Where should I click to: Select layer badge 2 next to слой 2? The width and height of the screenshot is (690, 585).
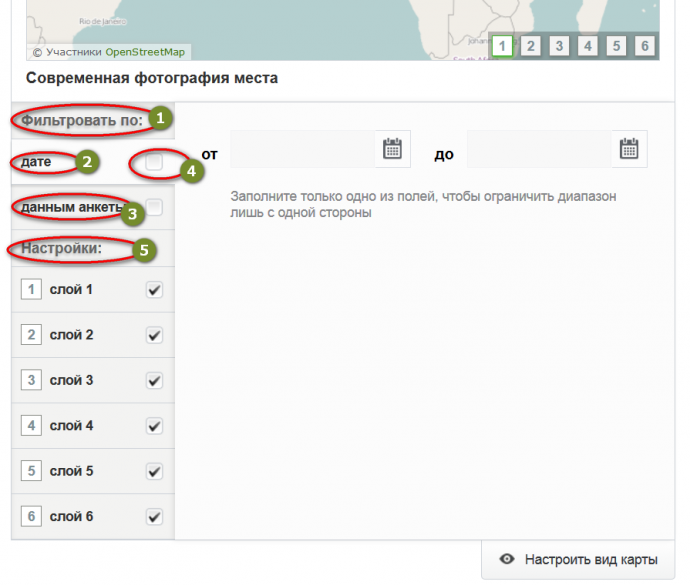[x=31, y=335]
